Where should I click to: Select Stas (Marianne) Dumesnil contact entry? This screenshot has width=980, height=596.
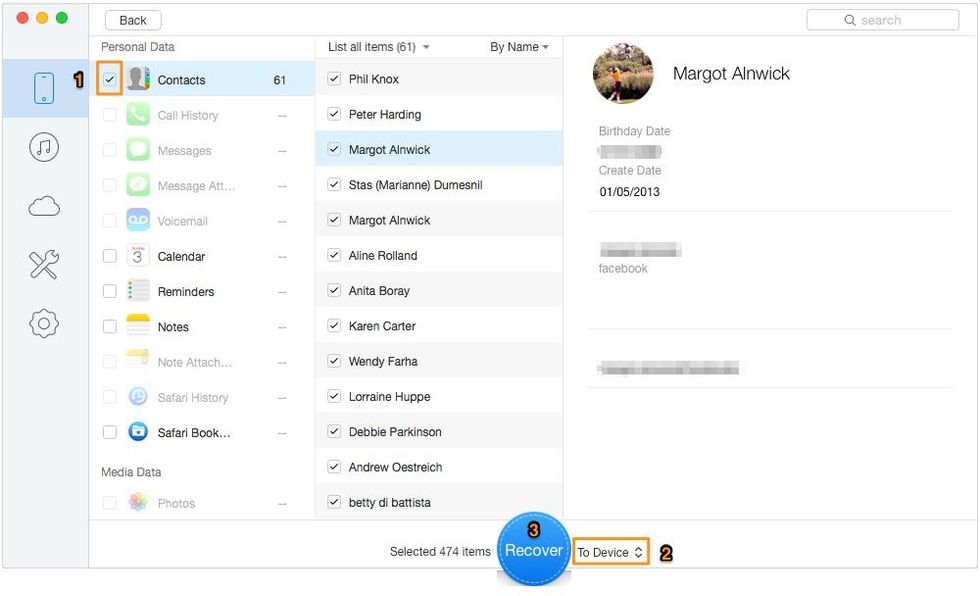click(415, 185)
